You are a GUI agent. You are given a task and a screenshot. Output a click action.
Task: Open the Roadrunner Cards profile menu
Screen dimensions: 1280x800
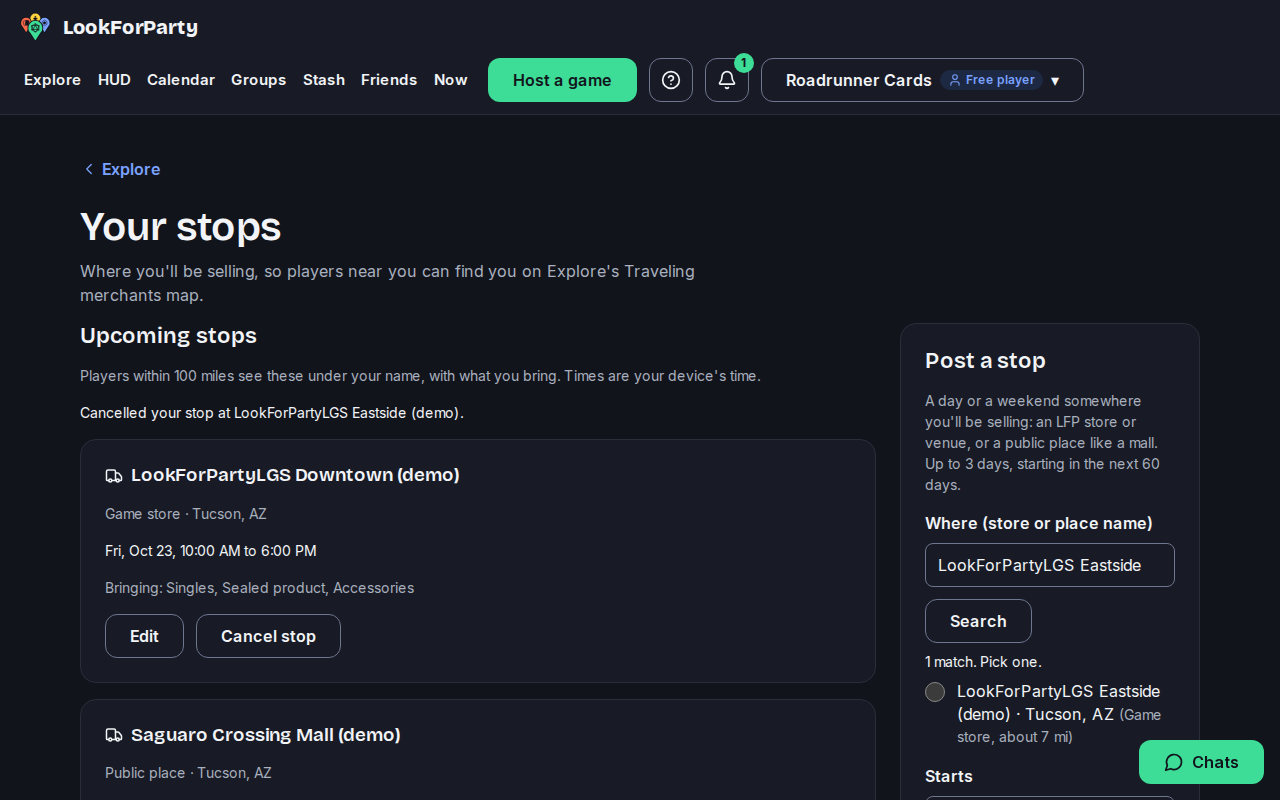922,80
